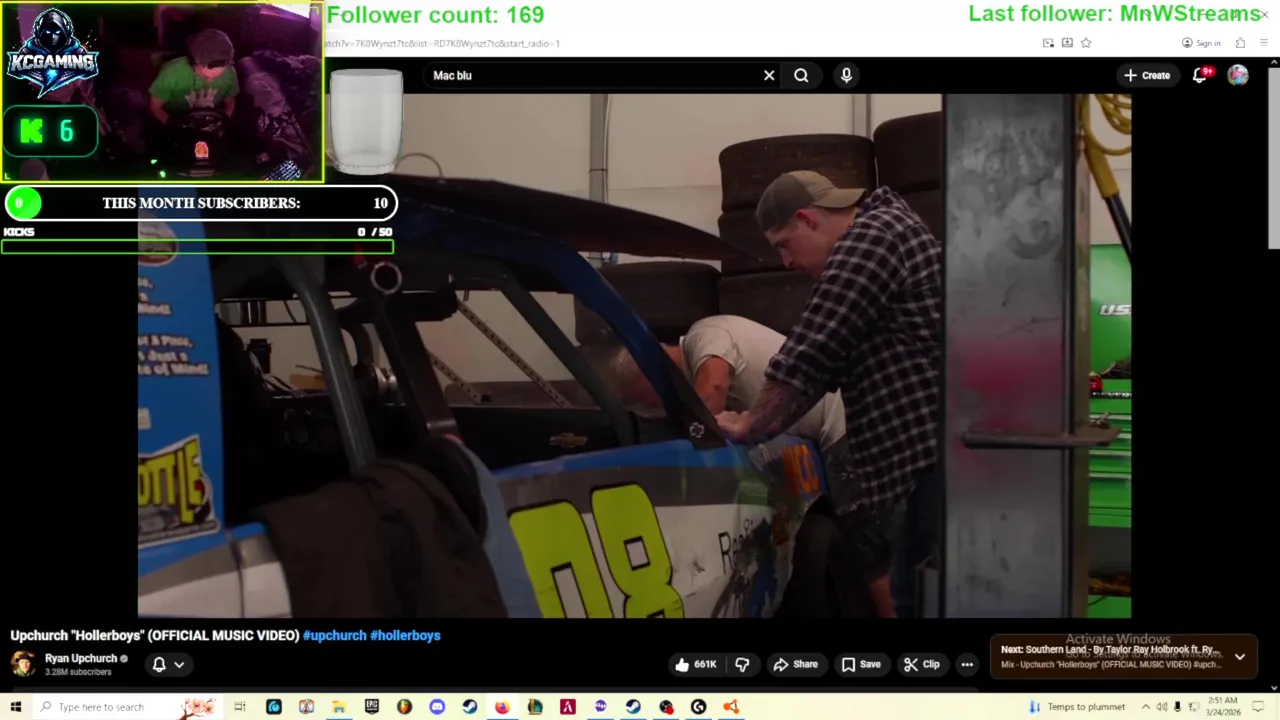
Task: Follow the #upchurch hashtag link
Action: click(x=334, y=635)
